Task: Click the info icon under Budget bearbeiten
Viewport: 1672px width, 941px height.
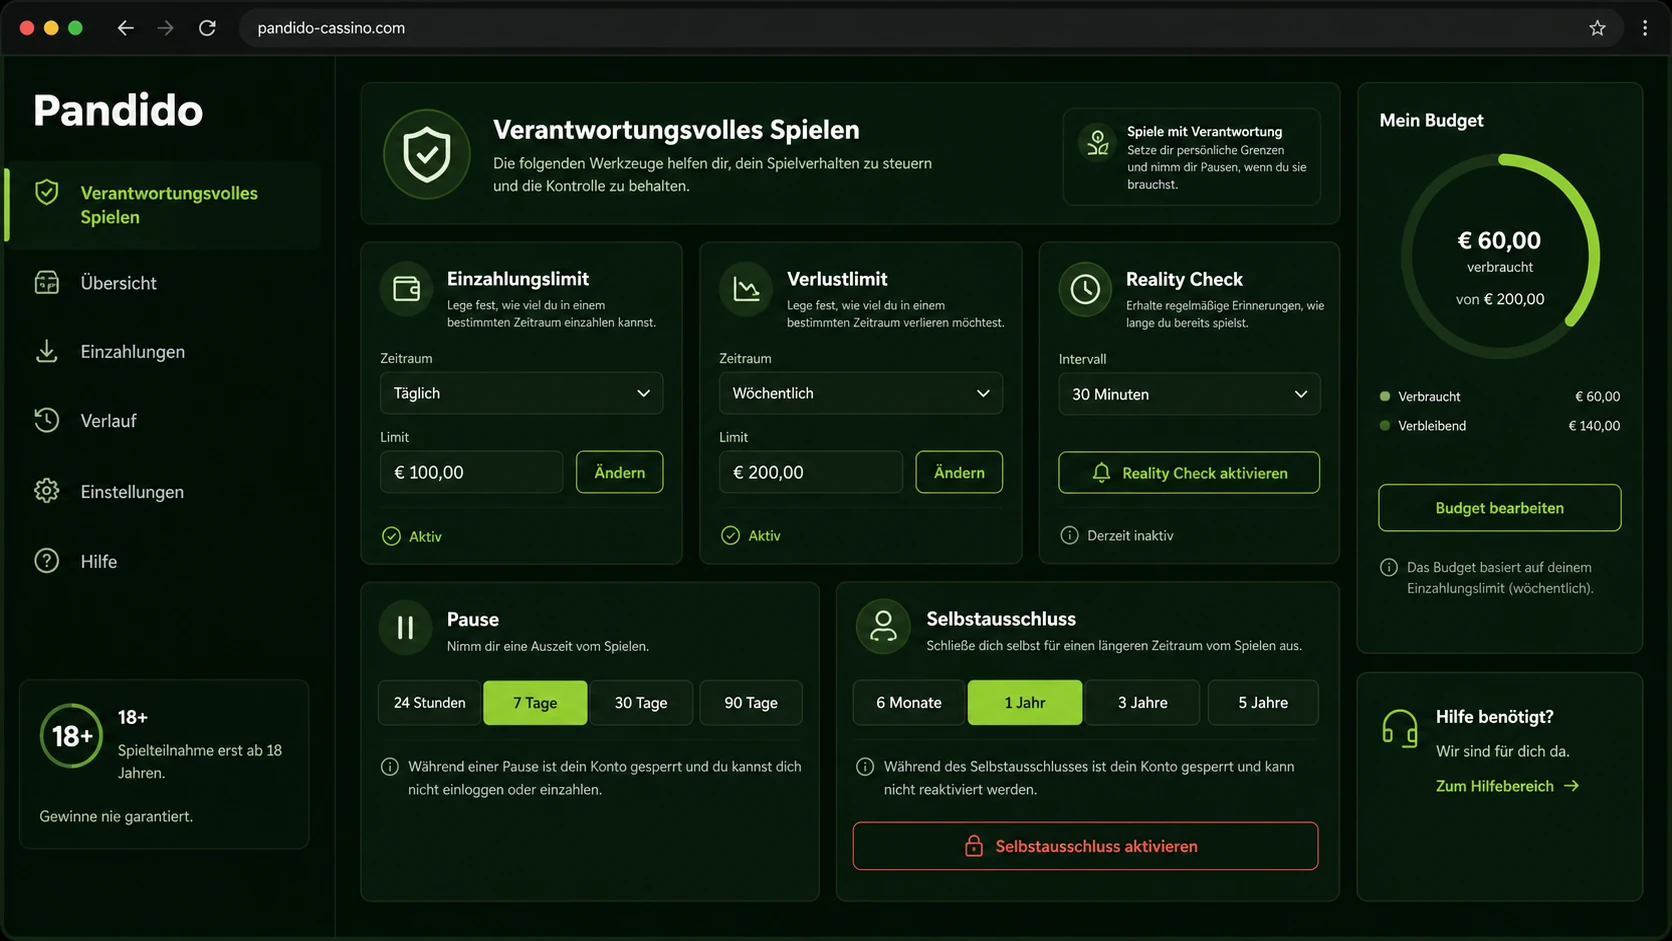Action: [1389, 567]
